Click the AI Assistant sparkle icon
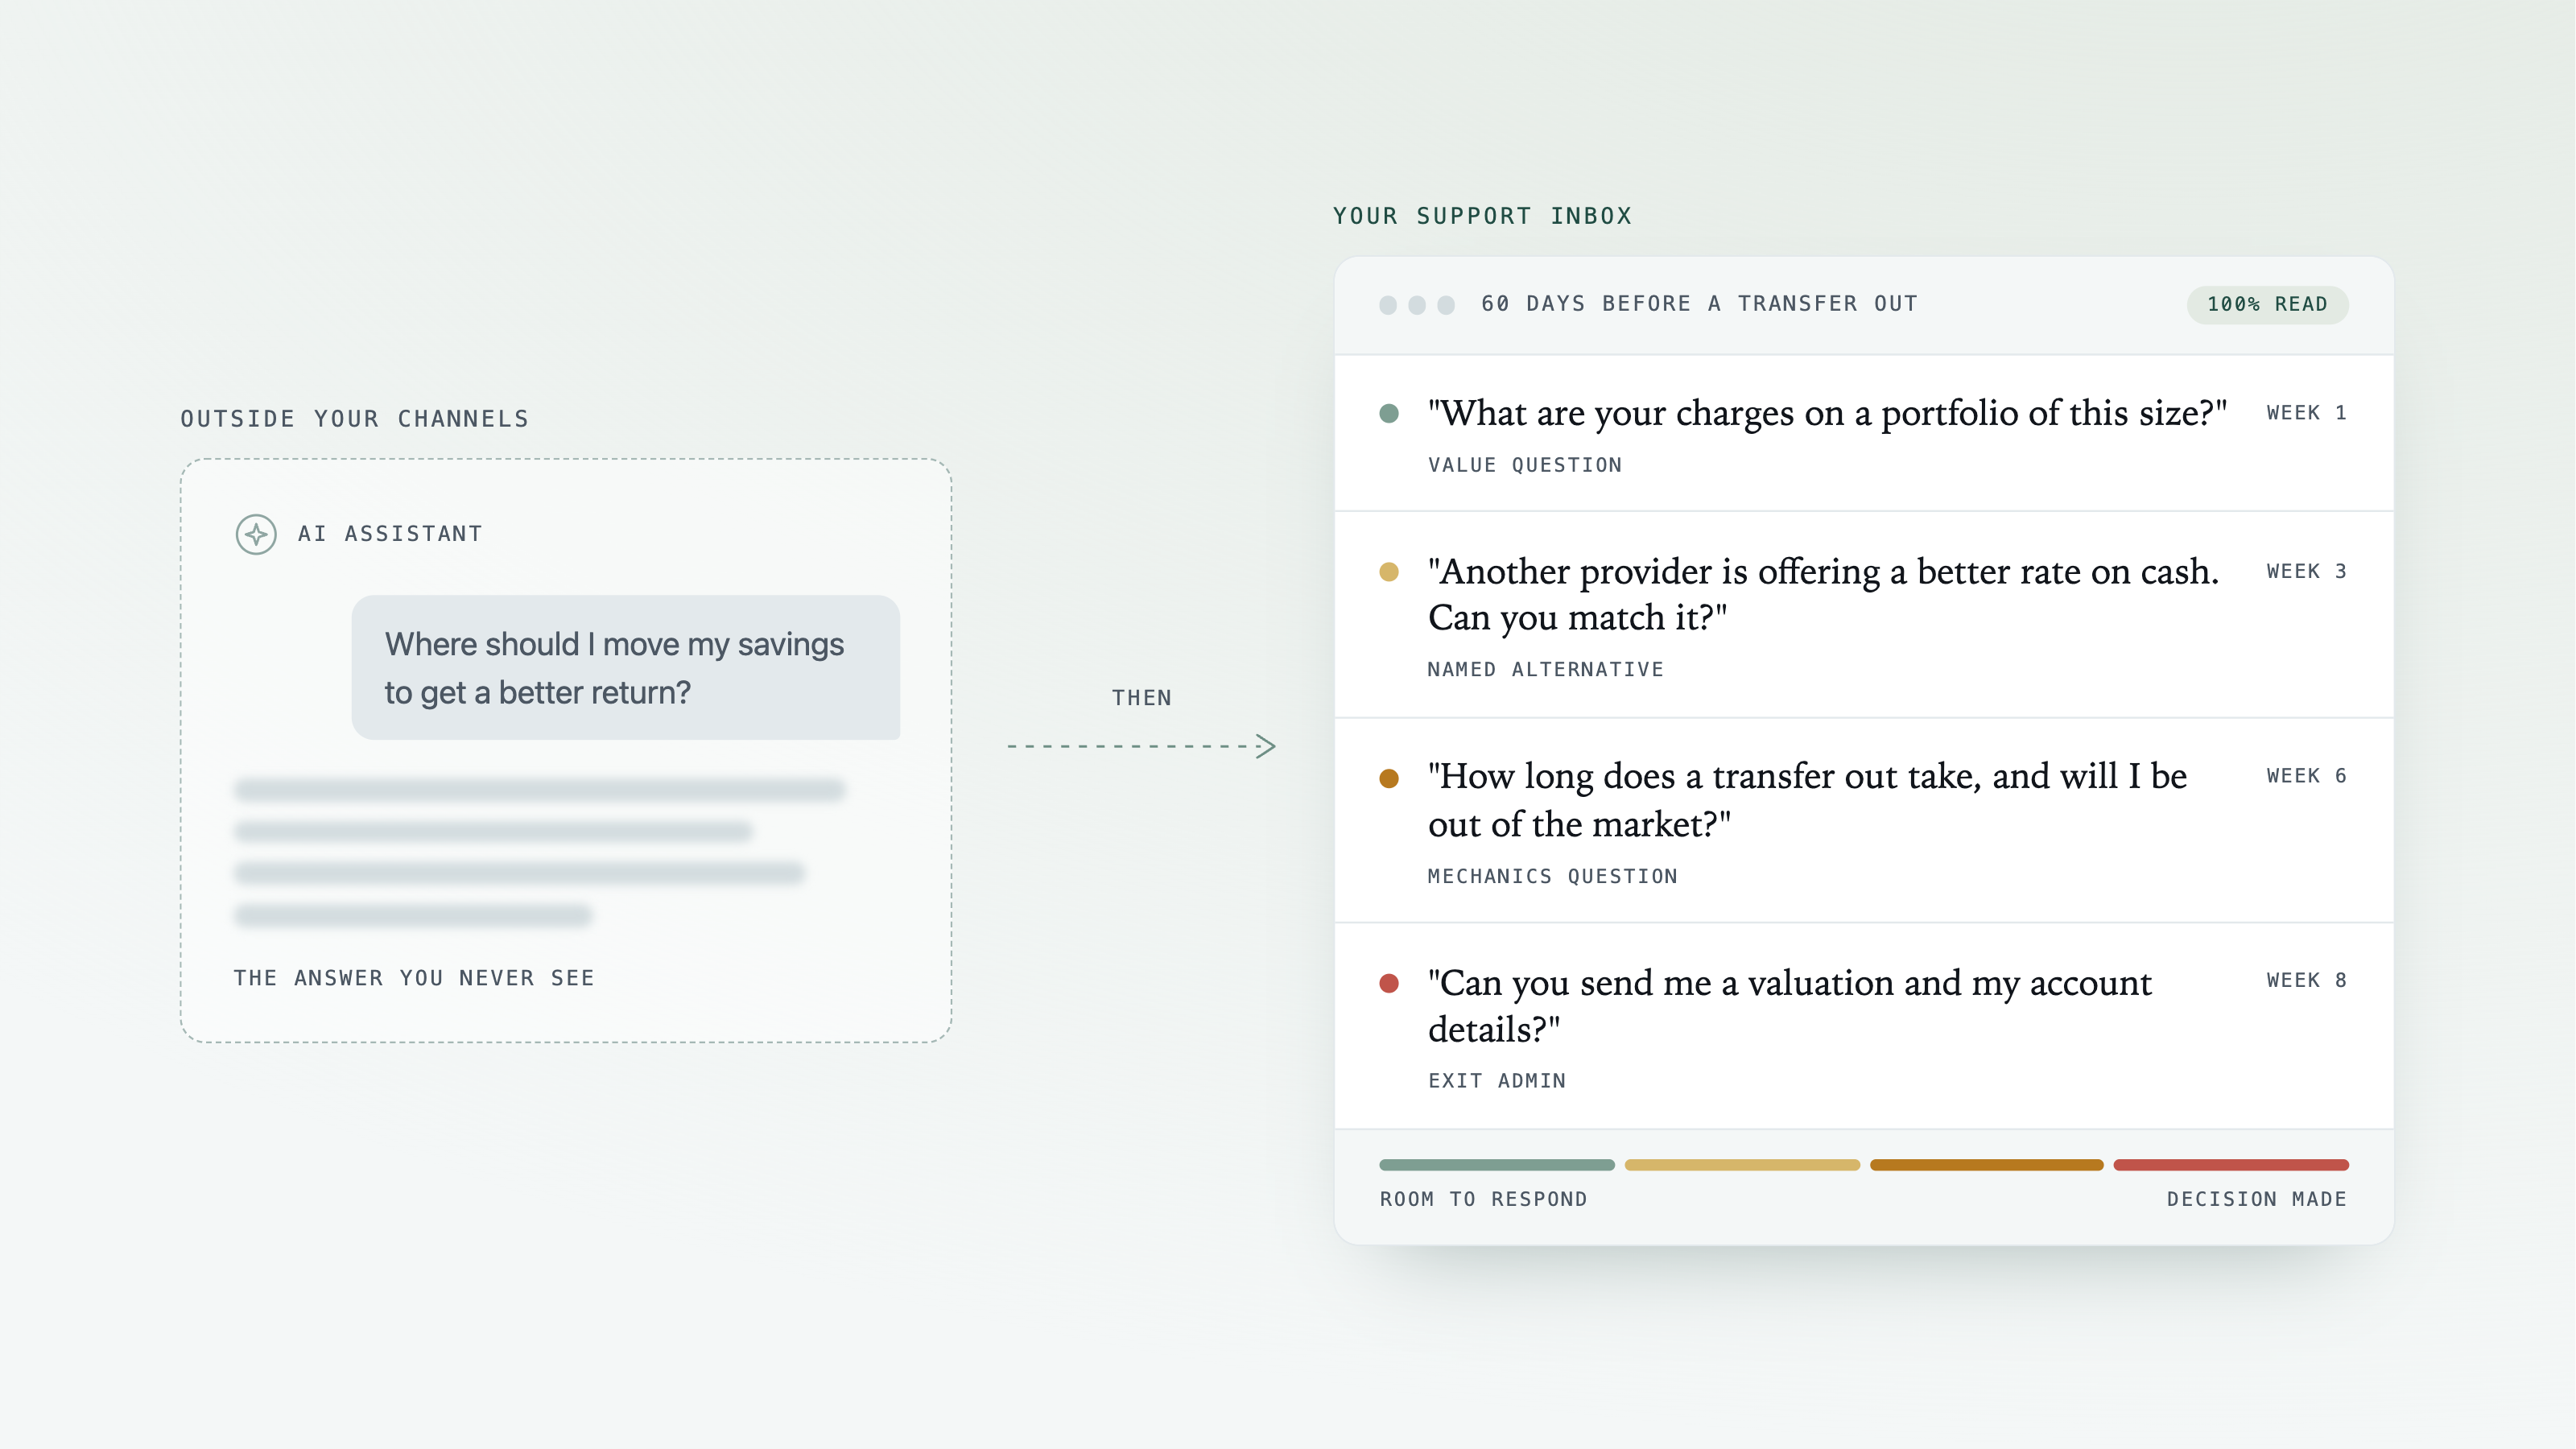 [x=256, y=534]
